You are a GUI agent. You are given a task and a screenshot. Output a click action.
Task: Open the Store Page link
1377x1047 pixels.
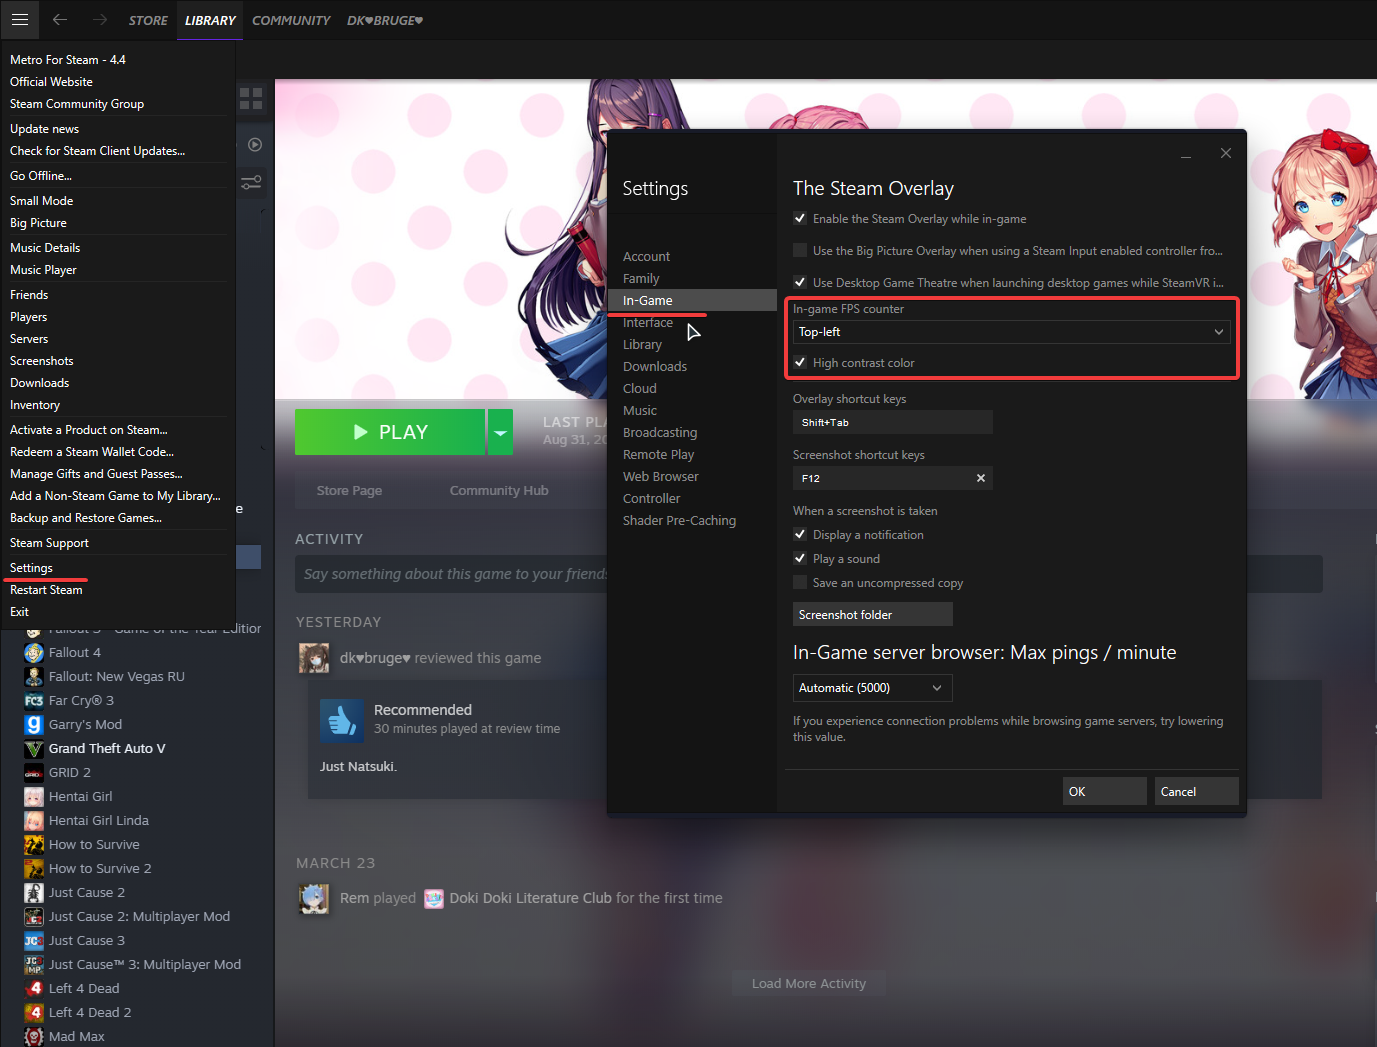click(349, 490)
